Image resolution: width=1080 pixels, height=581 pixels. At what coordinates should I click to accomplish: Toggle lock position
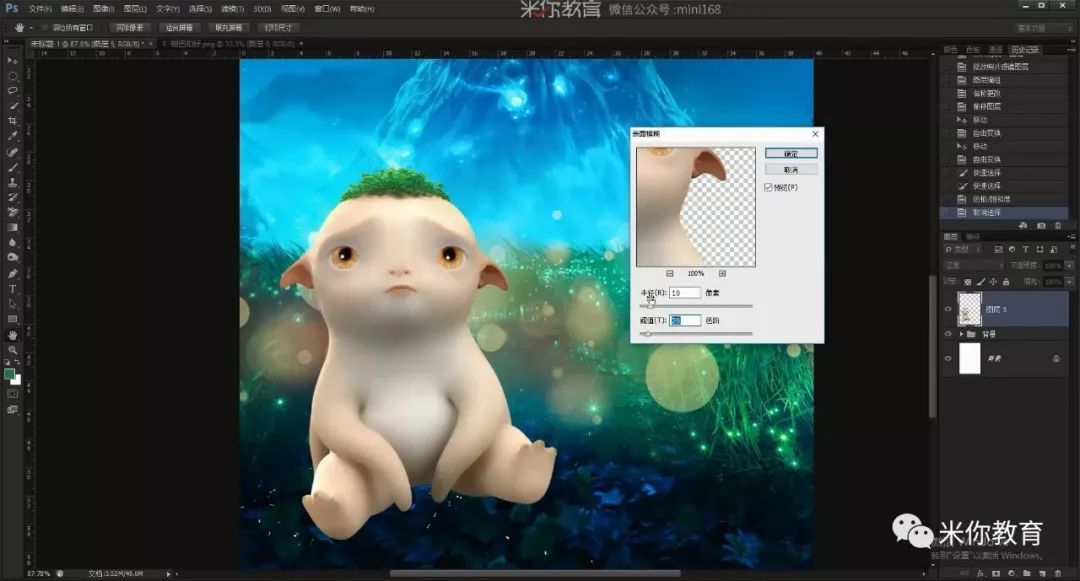[x=993, y=282]
